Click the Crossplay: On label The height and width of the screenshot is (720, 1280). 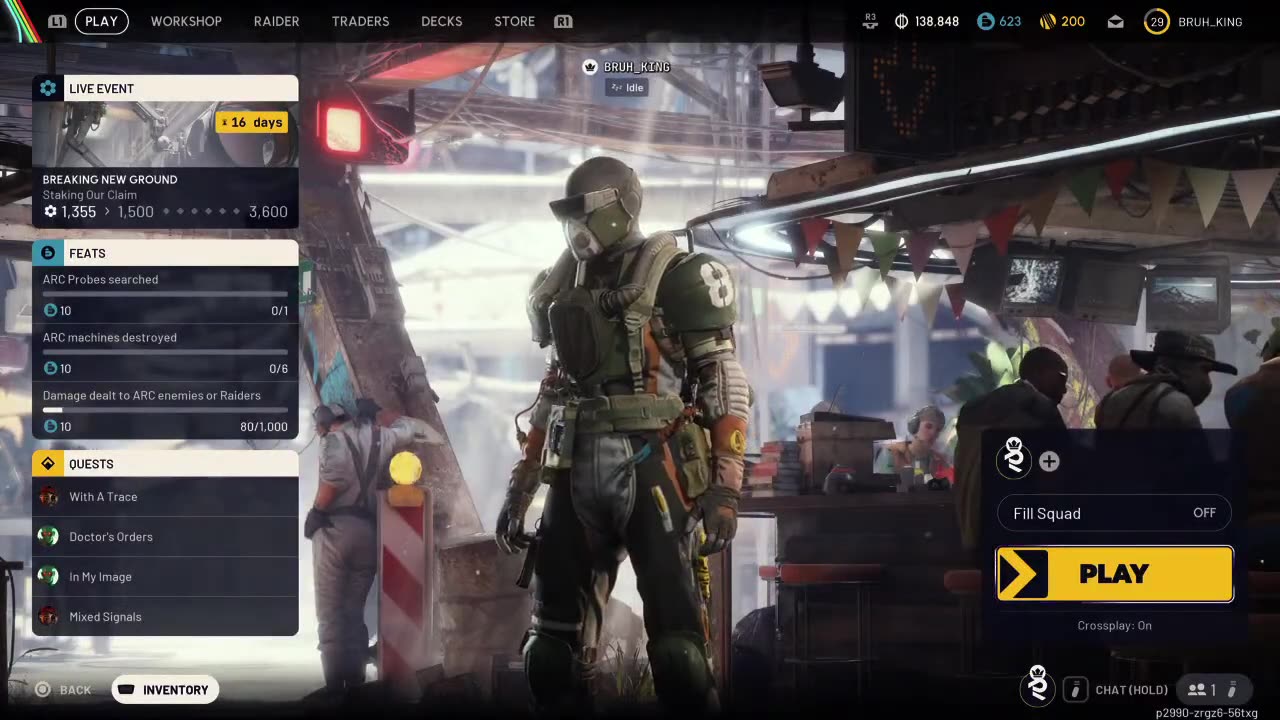click(1114, 626)
